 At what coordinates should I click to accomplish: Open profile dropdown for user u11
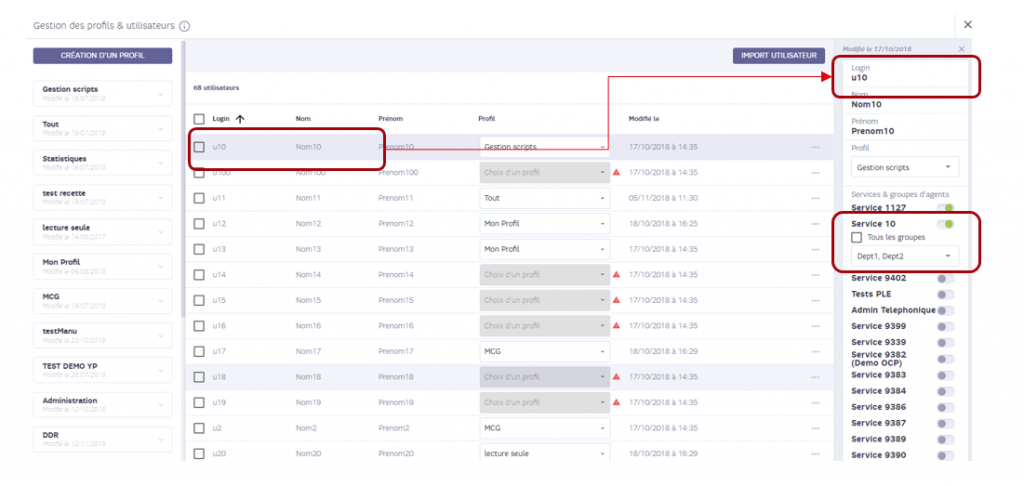coord(545,198)
